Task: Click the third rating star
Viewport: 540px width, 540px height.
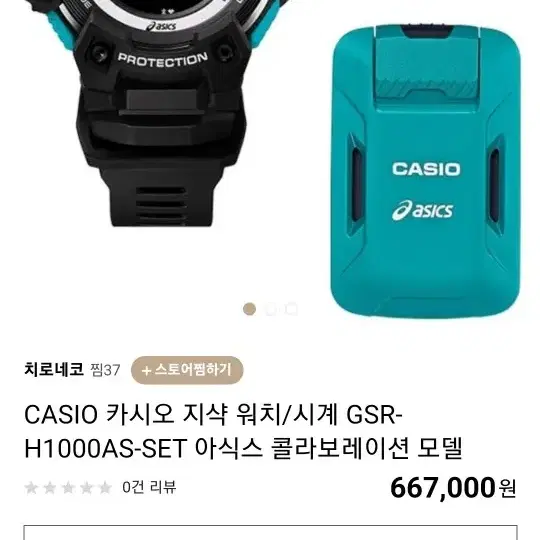Action: [x=68, y=488]
